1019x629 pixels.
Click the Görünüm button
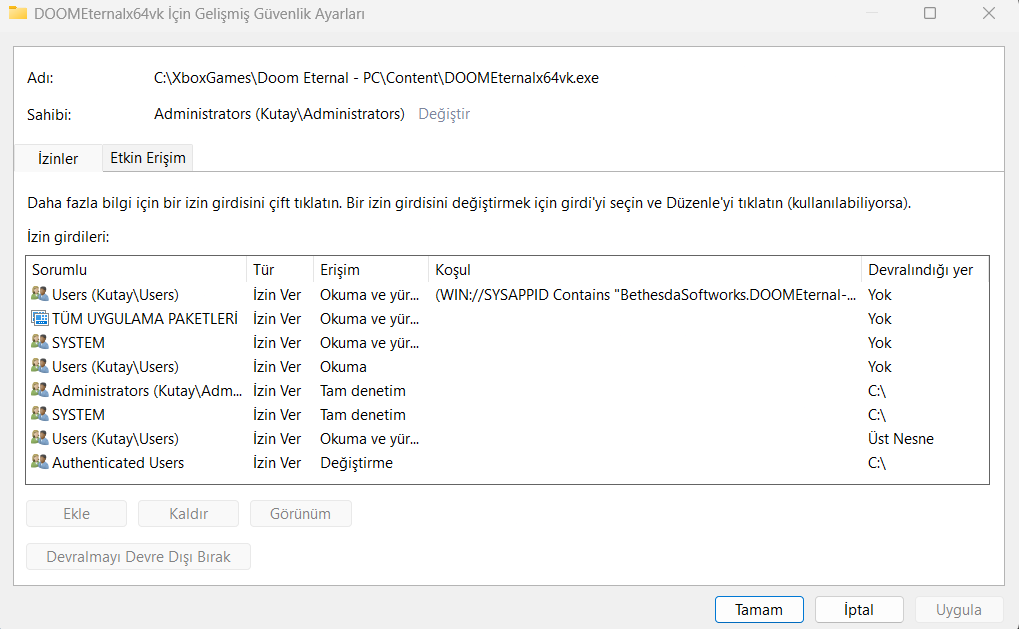pos(300,513)
